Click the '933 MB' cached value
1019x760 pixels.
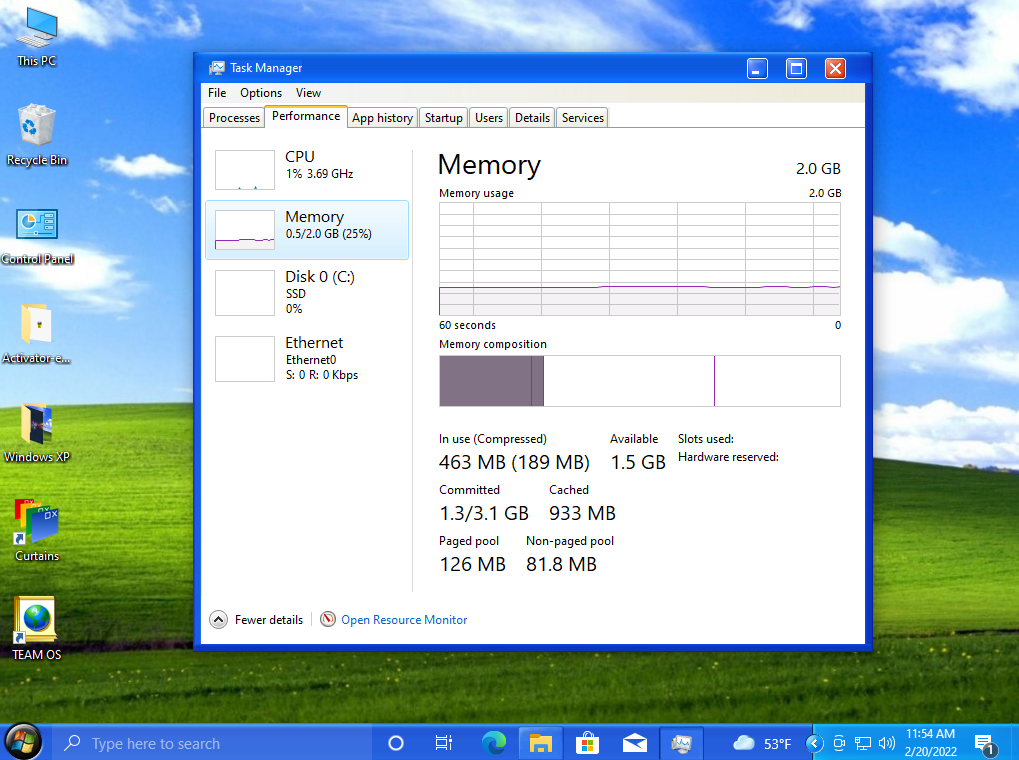pos(582,514)
